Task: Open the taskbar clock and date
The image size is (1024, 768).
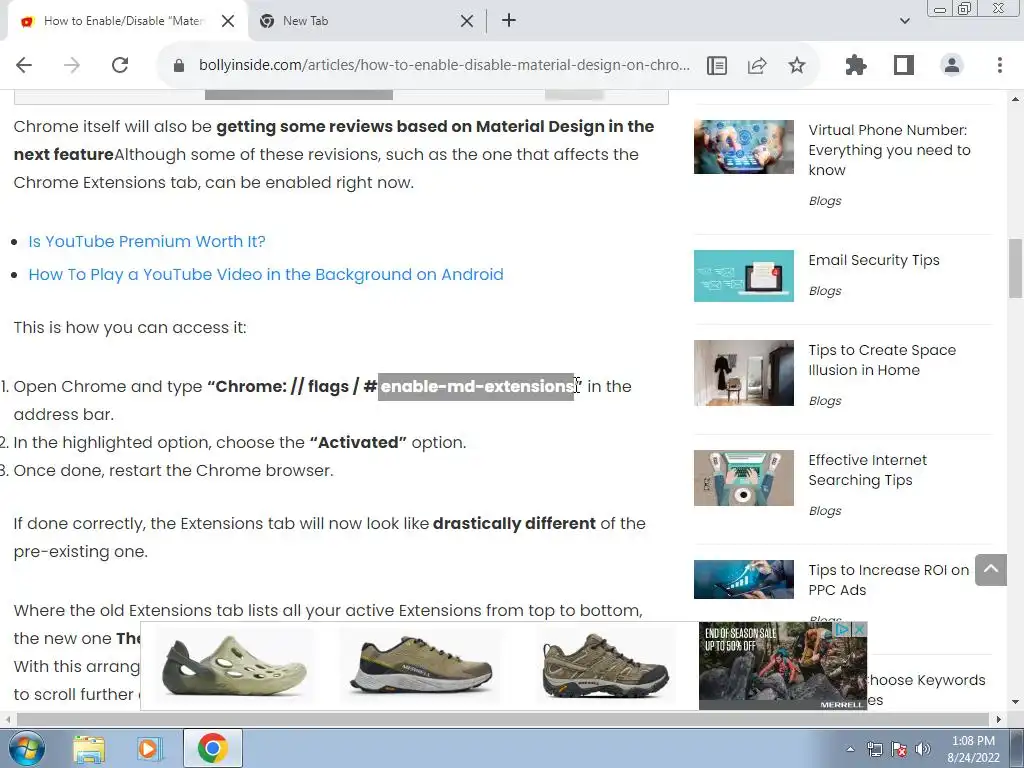Action: 973,749
